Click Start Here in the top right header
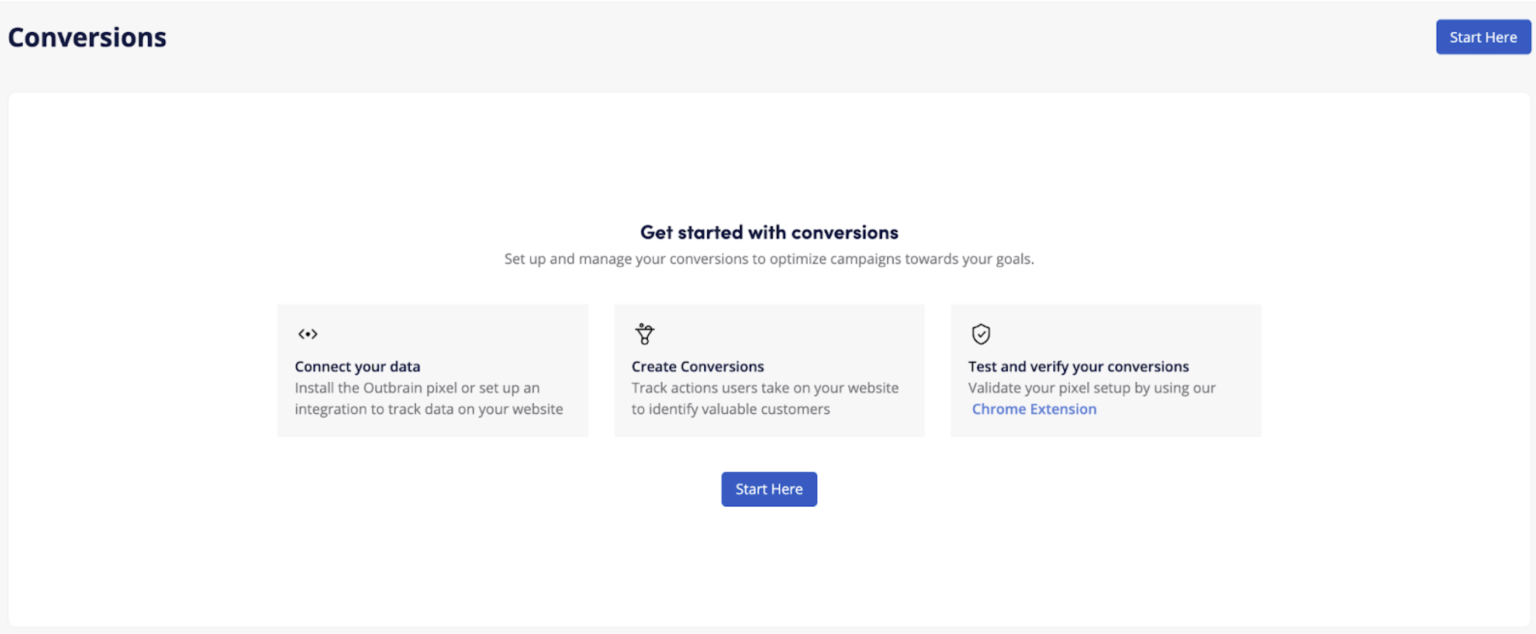 (x=1483, y=36)
